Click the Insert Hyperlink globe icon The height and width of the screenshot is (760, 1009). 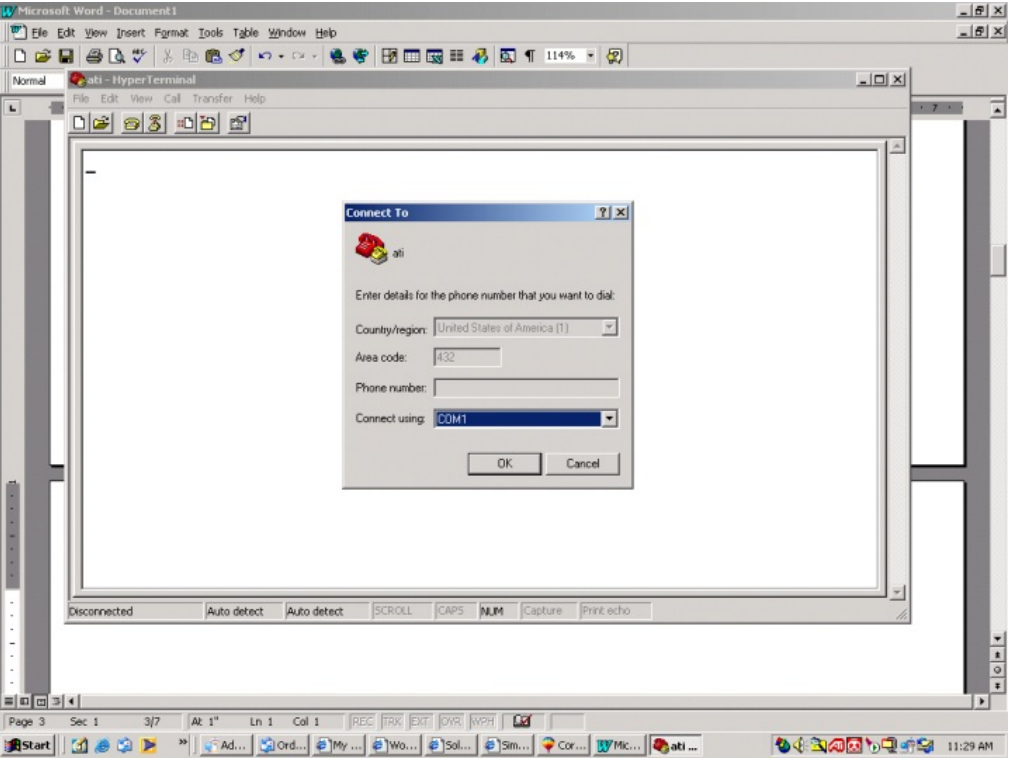tap(337, 56)
